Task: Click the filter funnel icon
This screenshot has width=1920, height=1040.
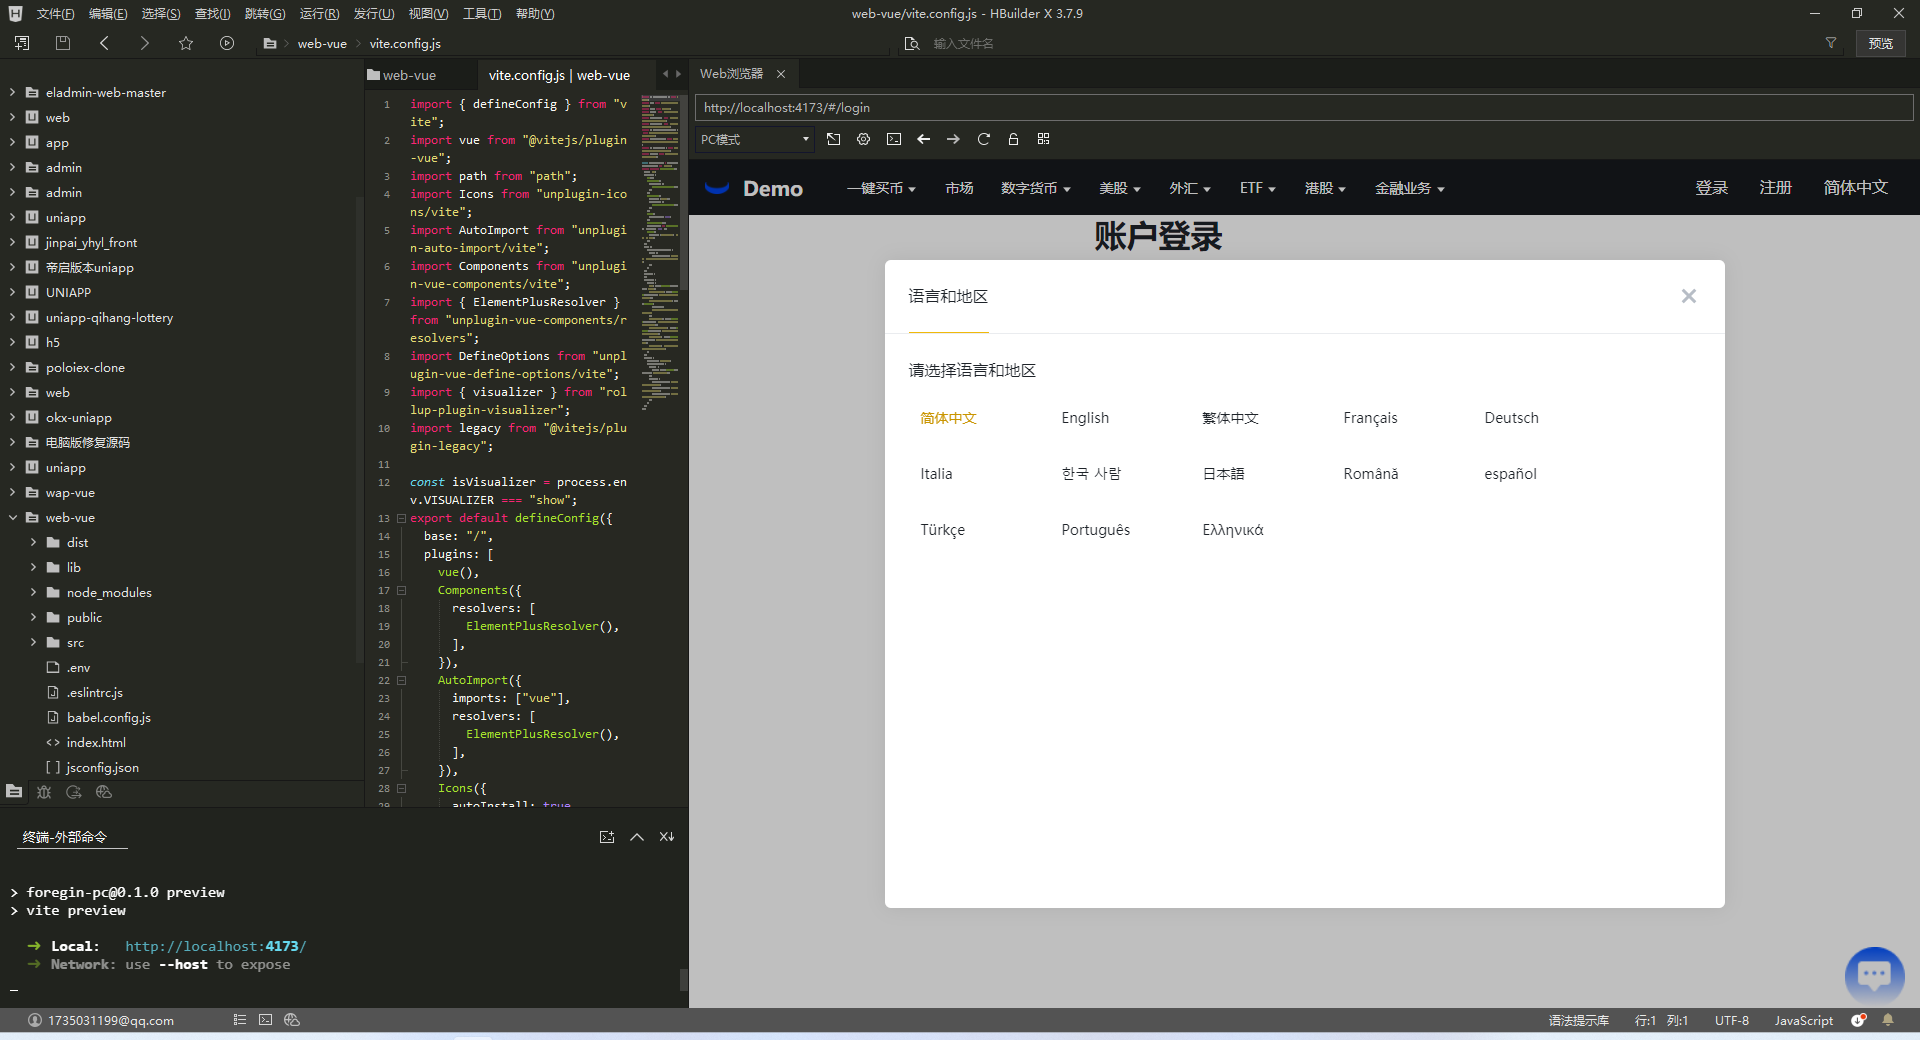Action: click(1831, 43)
